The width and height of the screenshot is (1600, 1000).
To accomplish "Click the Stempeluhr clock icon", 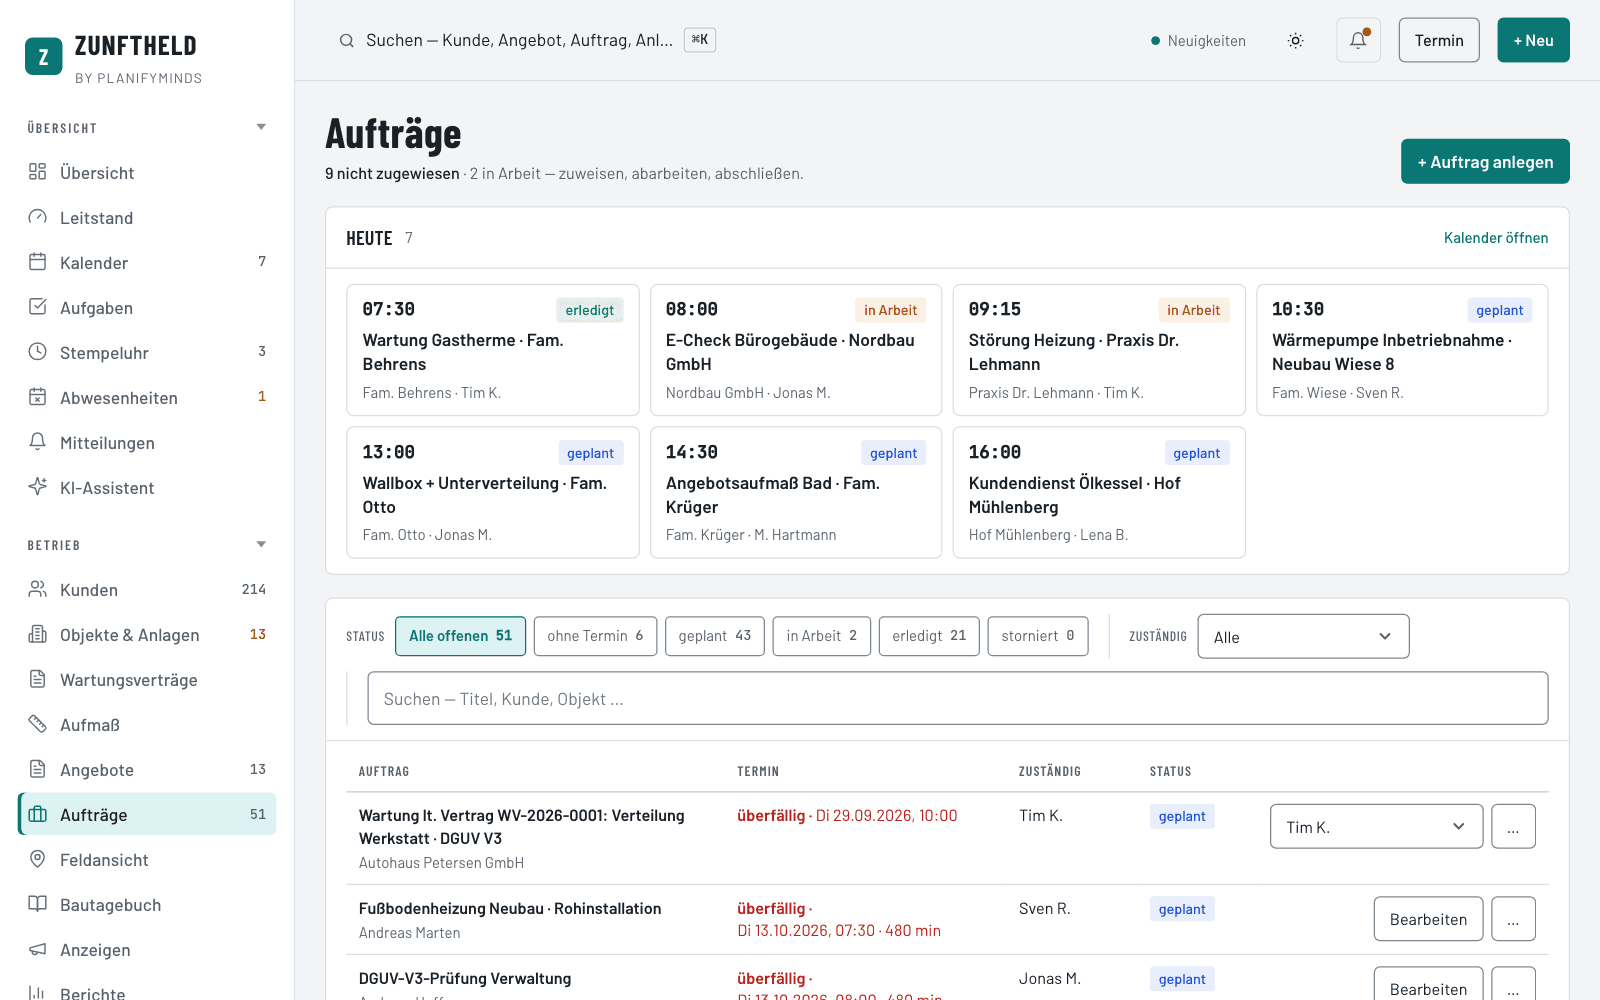I will 38,352.
